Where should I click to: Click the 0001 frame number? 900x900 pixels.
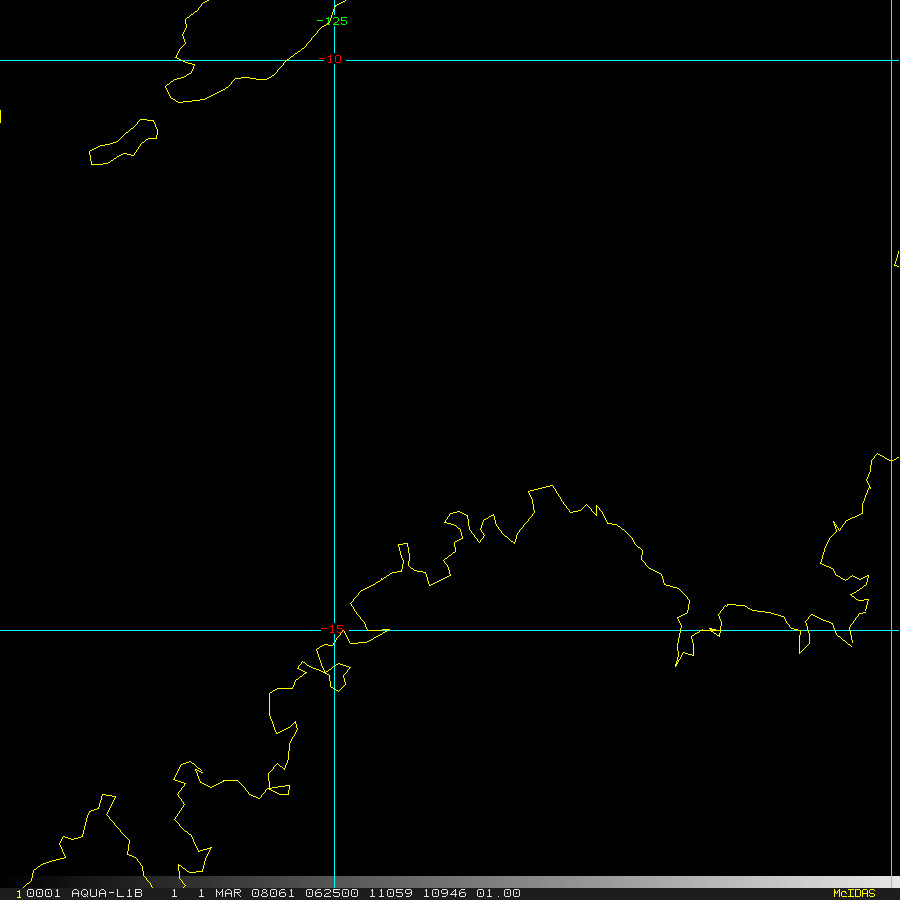pos(44,893)
